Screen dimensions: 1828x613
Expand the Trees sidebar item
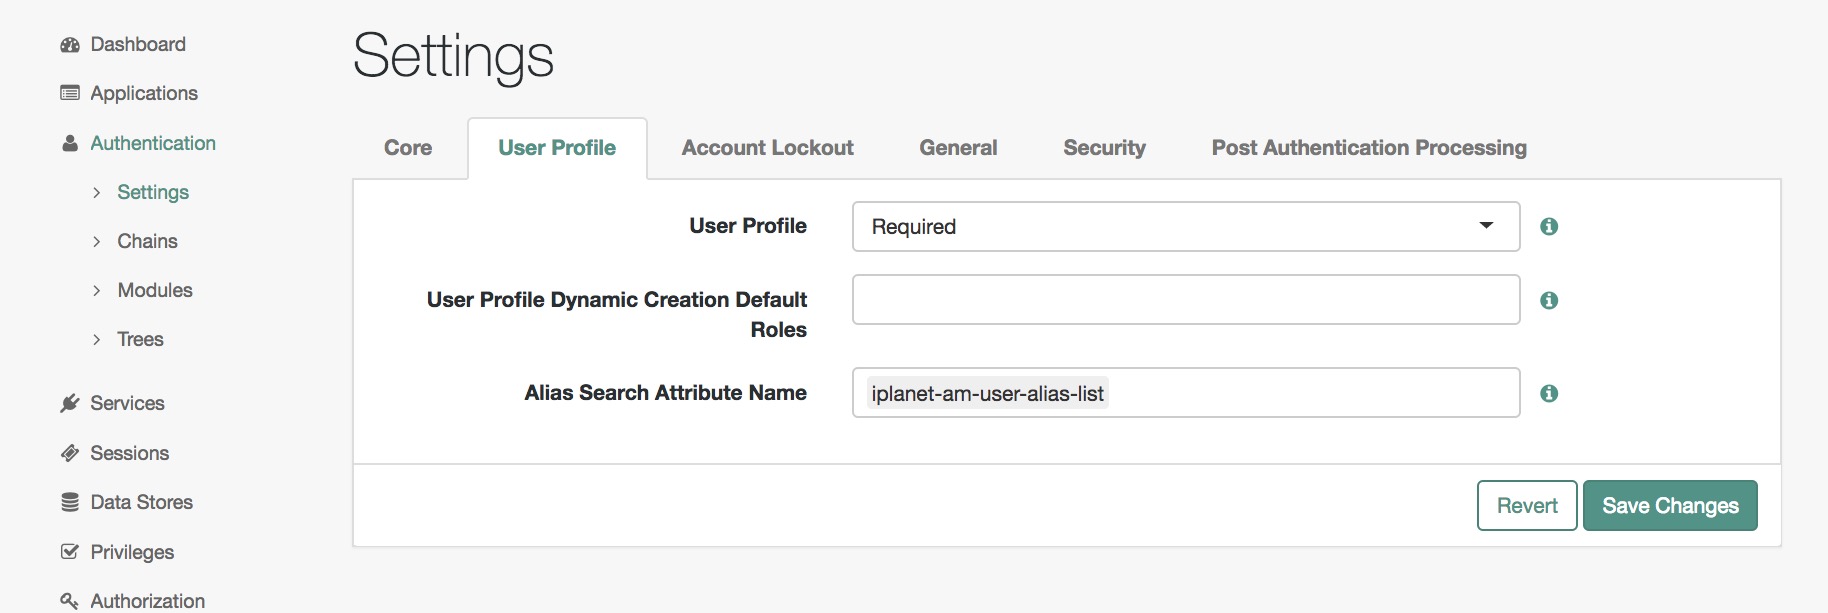(97, 340)
